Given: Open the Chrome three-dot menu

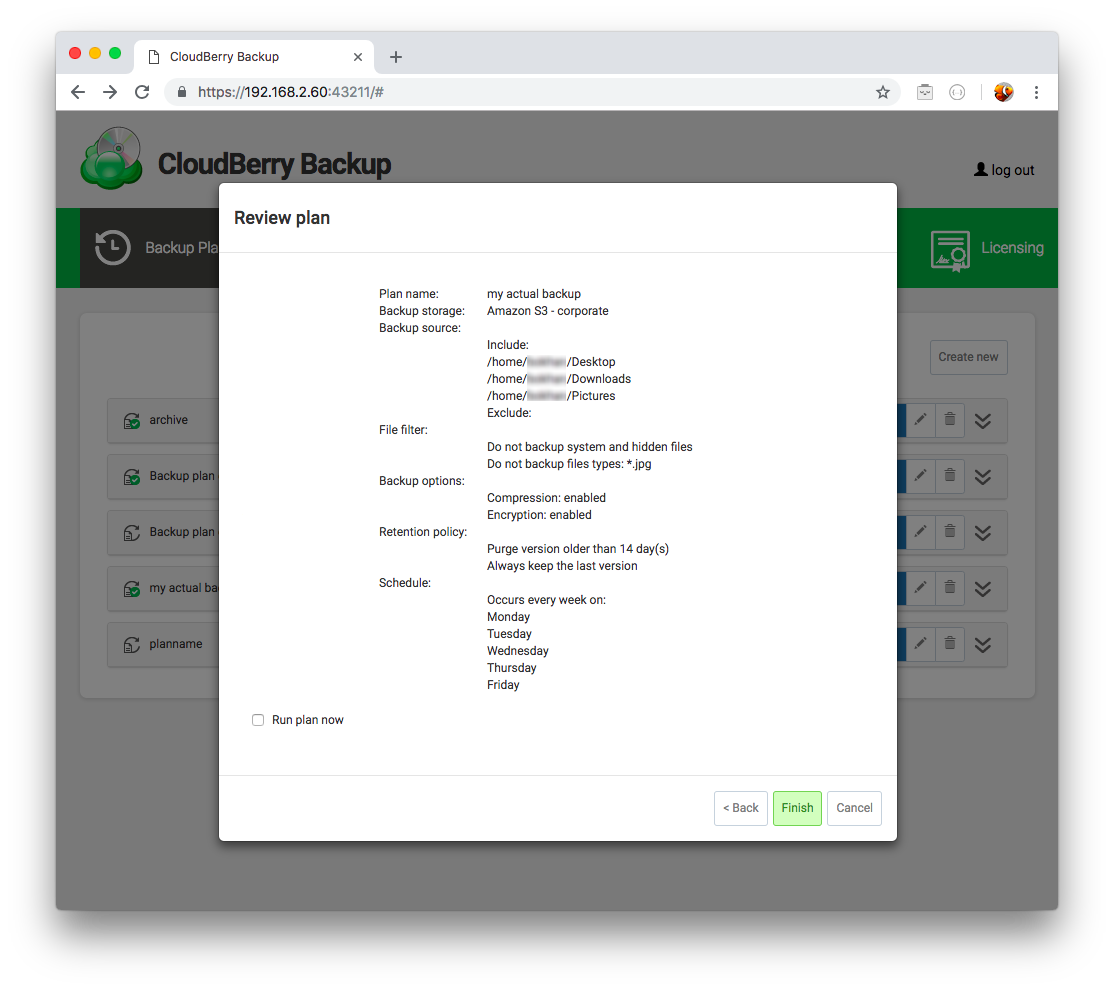Looking at the screenshot, I should (x=1037, y=92).
